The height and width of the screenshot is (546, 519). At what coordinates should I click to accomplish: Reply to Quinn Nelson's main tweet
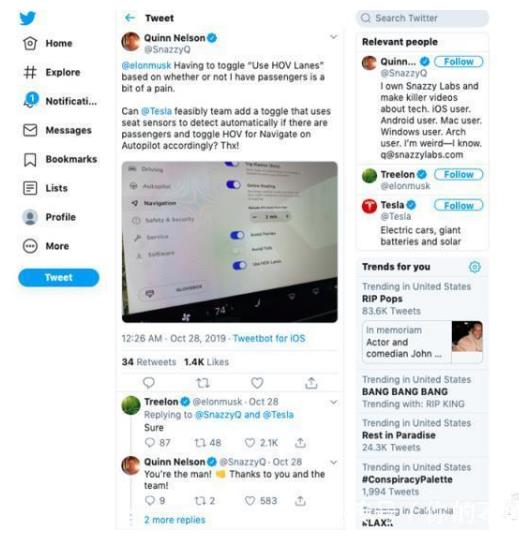tap(149, 383)
